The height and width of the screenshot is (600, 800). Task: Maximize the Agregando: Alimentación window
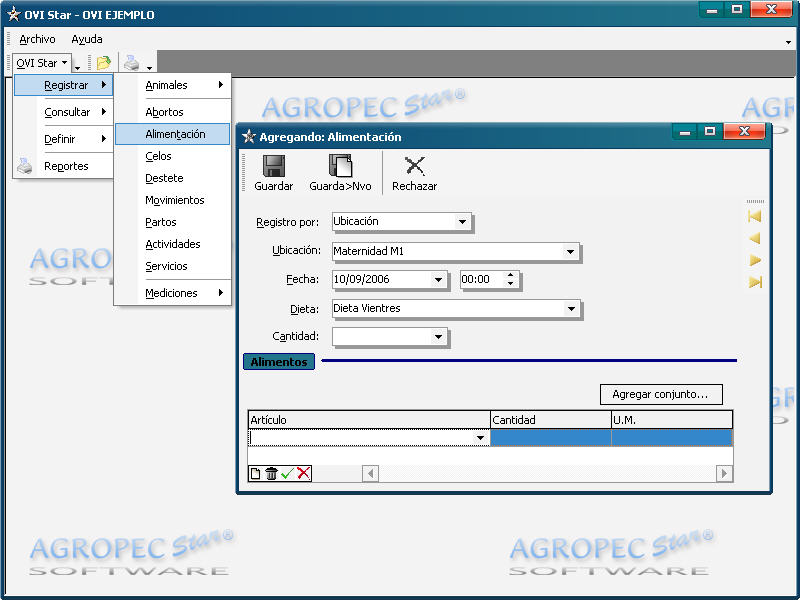click(710, 132)
